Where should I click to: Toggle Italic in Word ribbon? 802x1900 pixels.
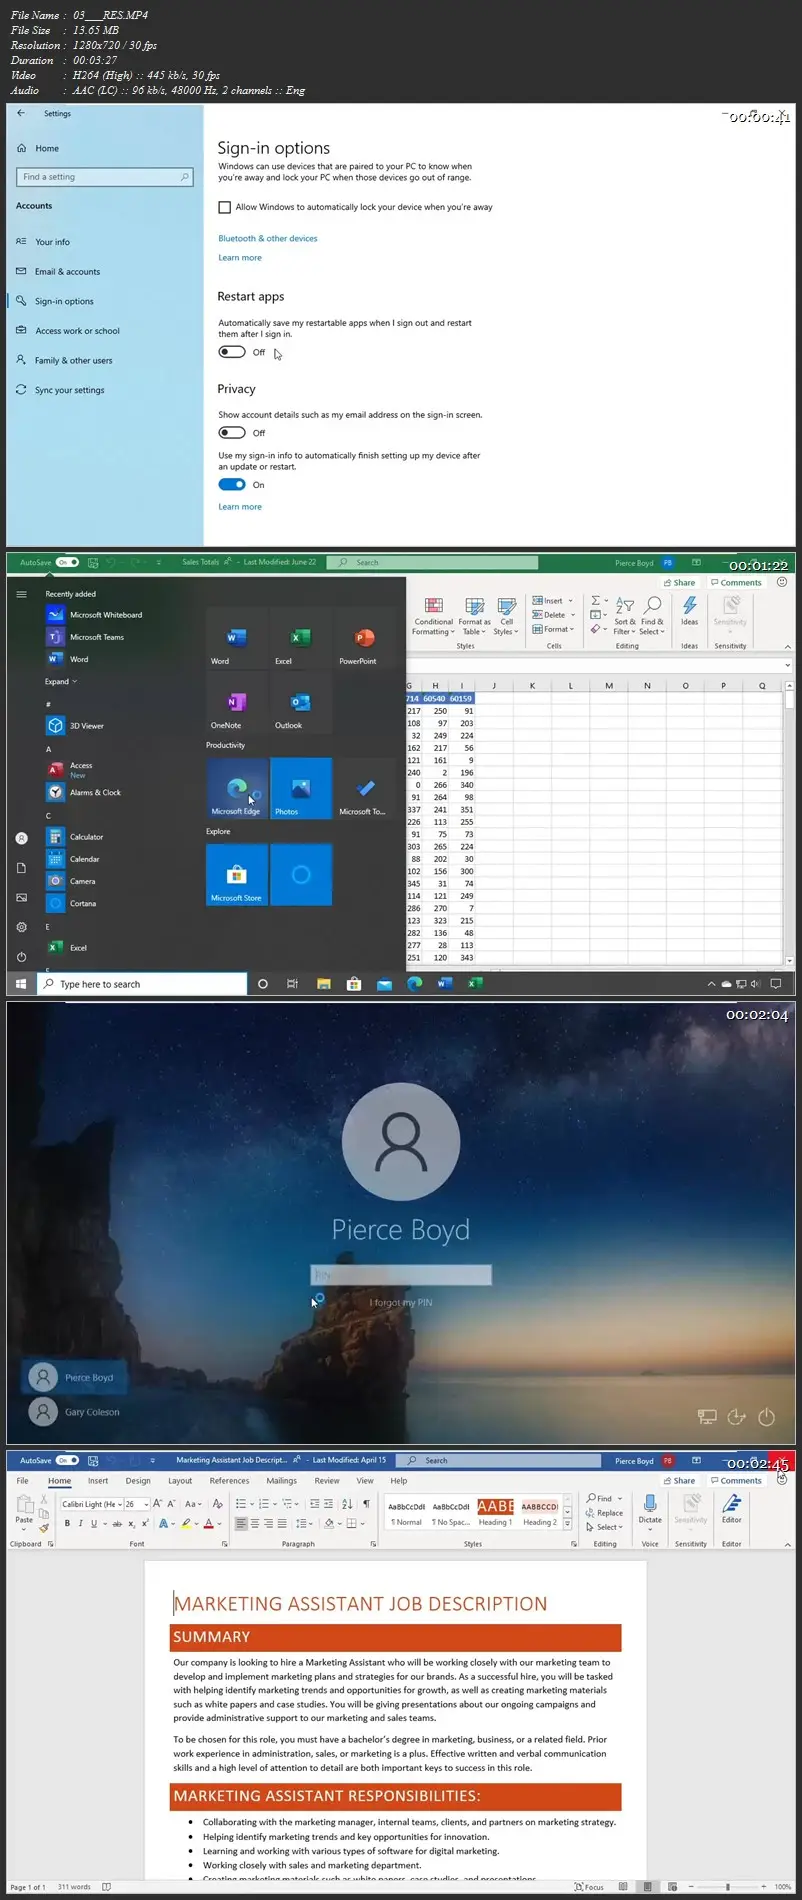[81, 1523]
